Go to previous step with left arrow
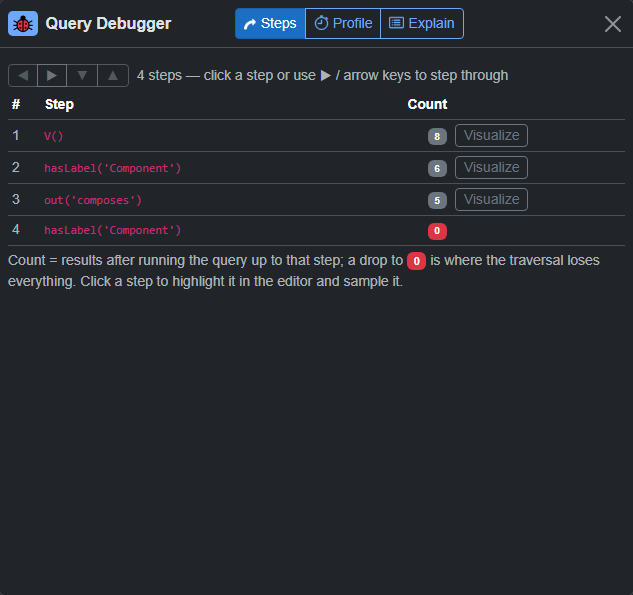633x595 pixels. coord(23,75)
